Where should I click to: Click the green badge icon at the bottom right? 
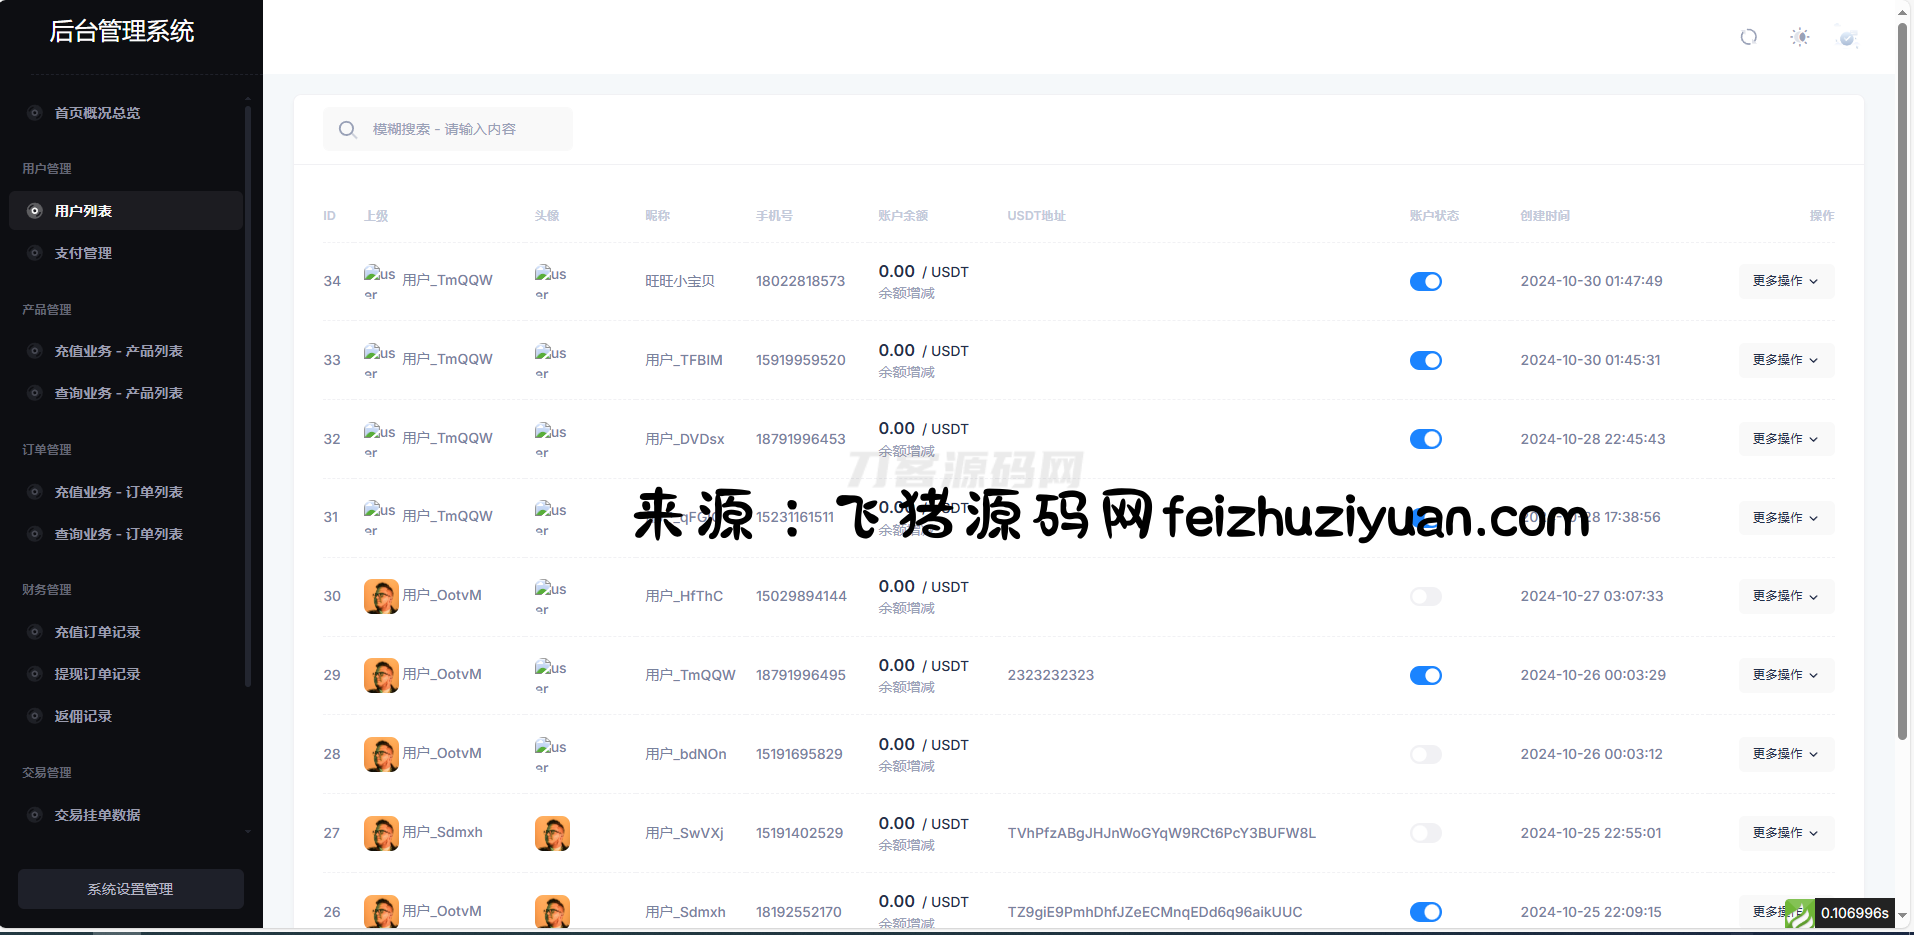1799,913
